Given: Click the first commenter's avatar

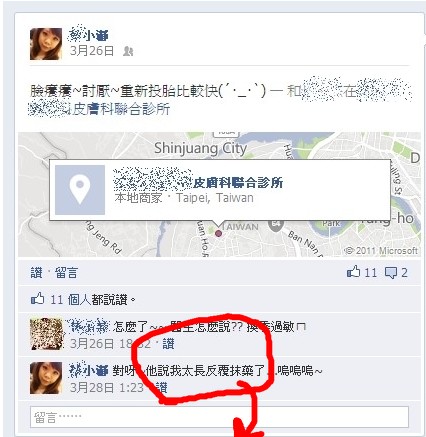Looking at the screenshot, I should 46,334.
